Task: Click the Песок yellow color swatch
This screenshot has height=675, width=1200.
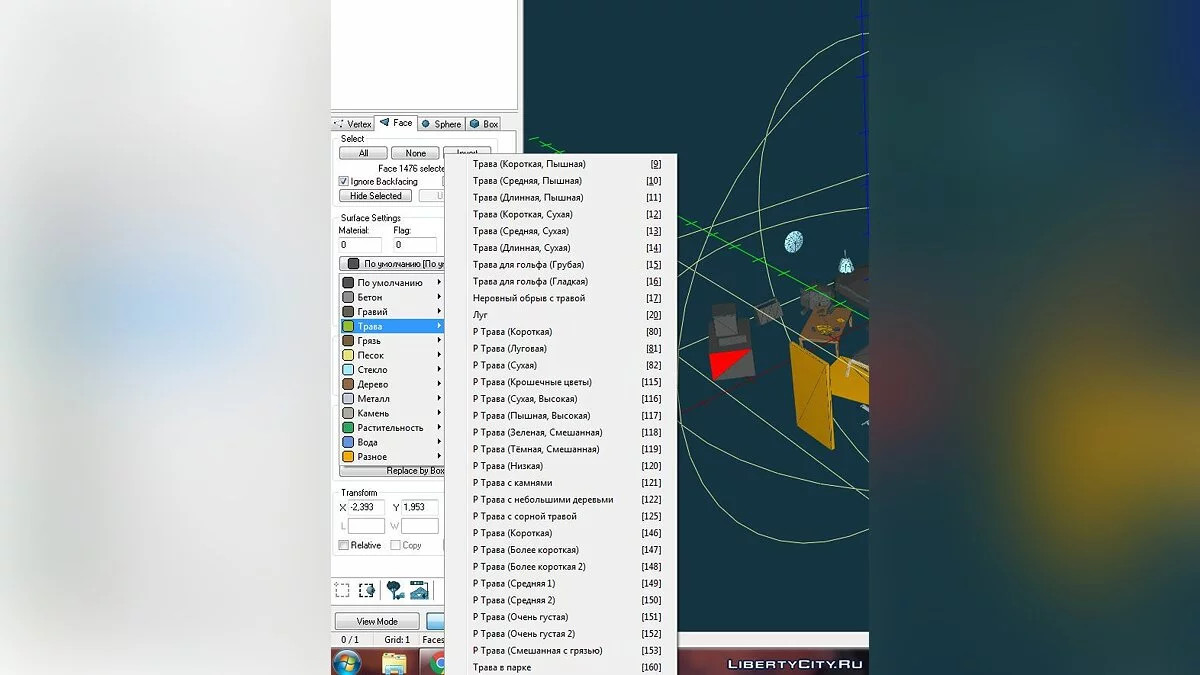Action: pyautogui.click(x=348, y=355)
